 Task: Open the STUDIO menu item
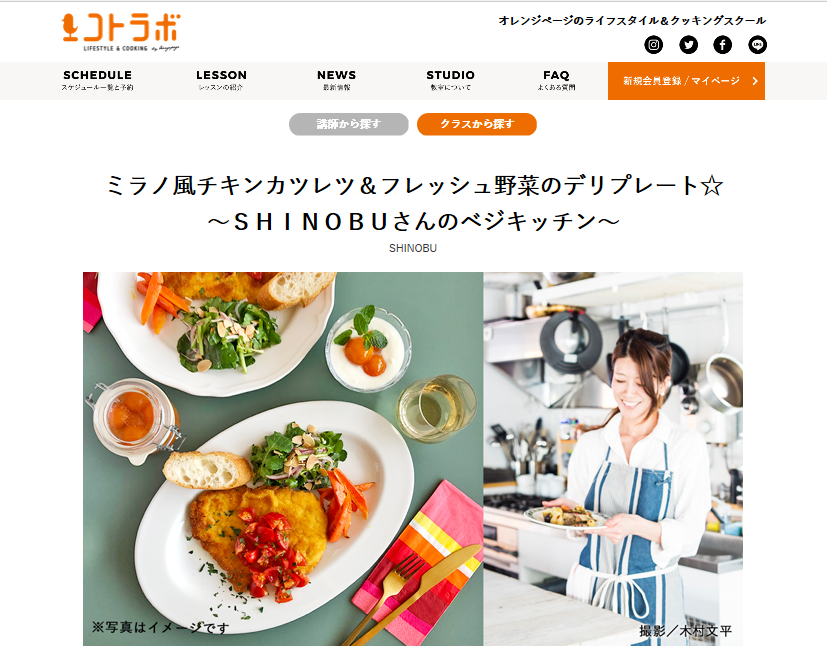pyautogui.click(x=450, y=80)
